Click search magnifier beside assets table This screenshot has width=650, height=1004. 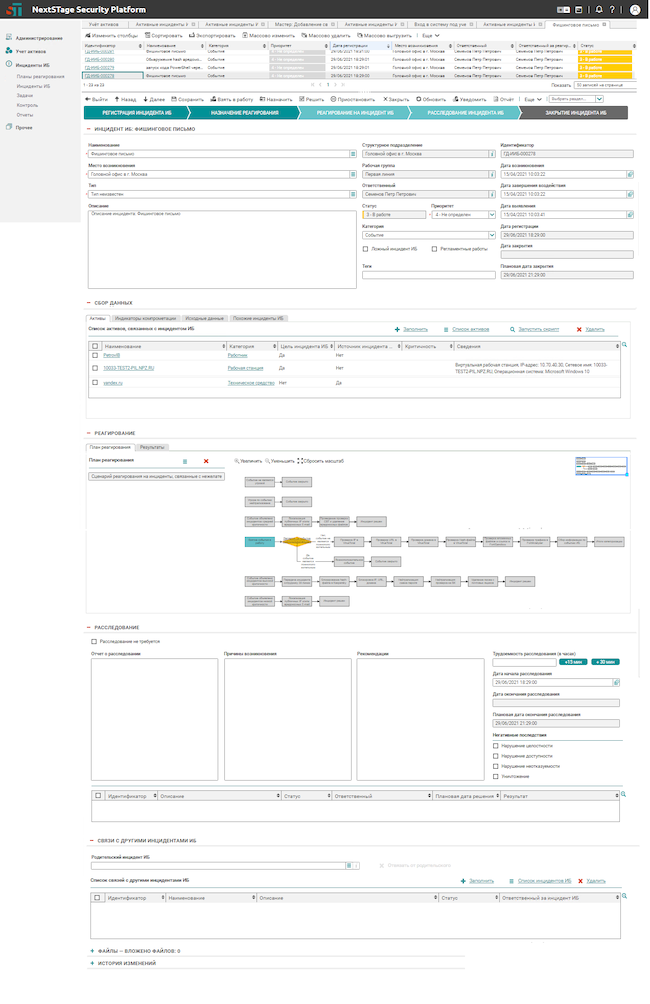pyautogui.click(x=624, y=345)
